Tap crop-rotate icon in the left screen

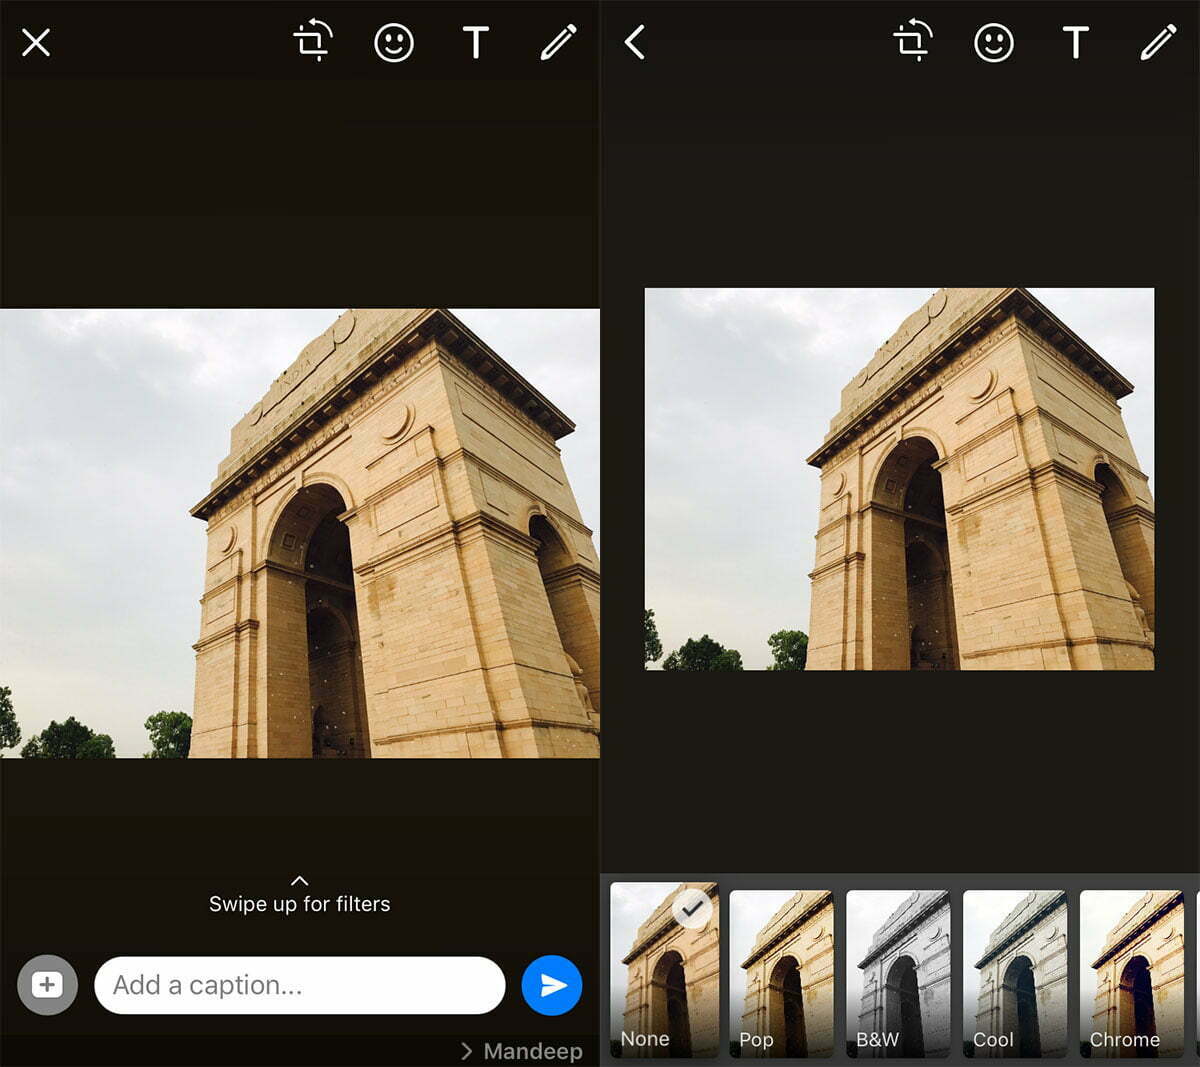[312, 42]
